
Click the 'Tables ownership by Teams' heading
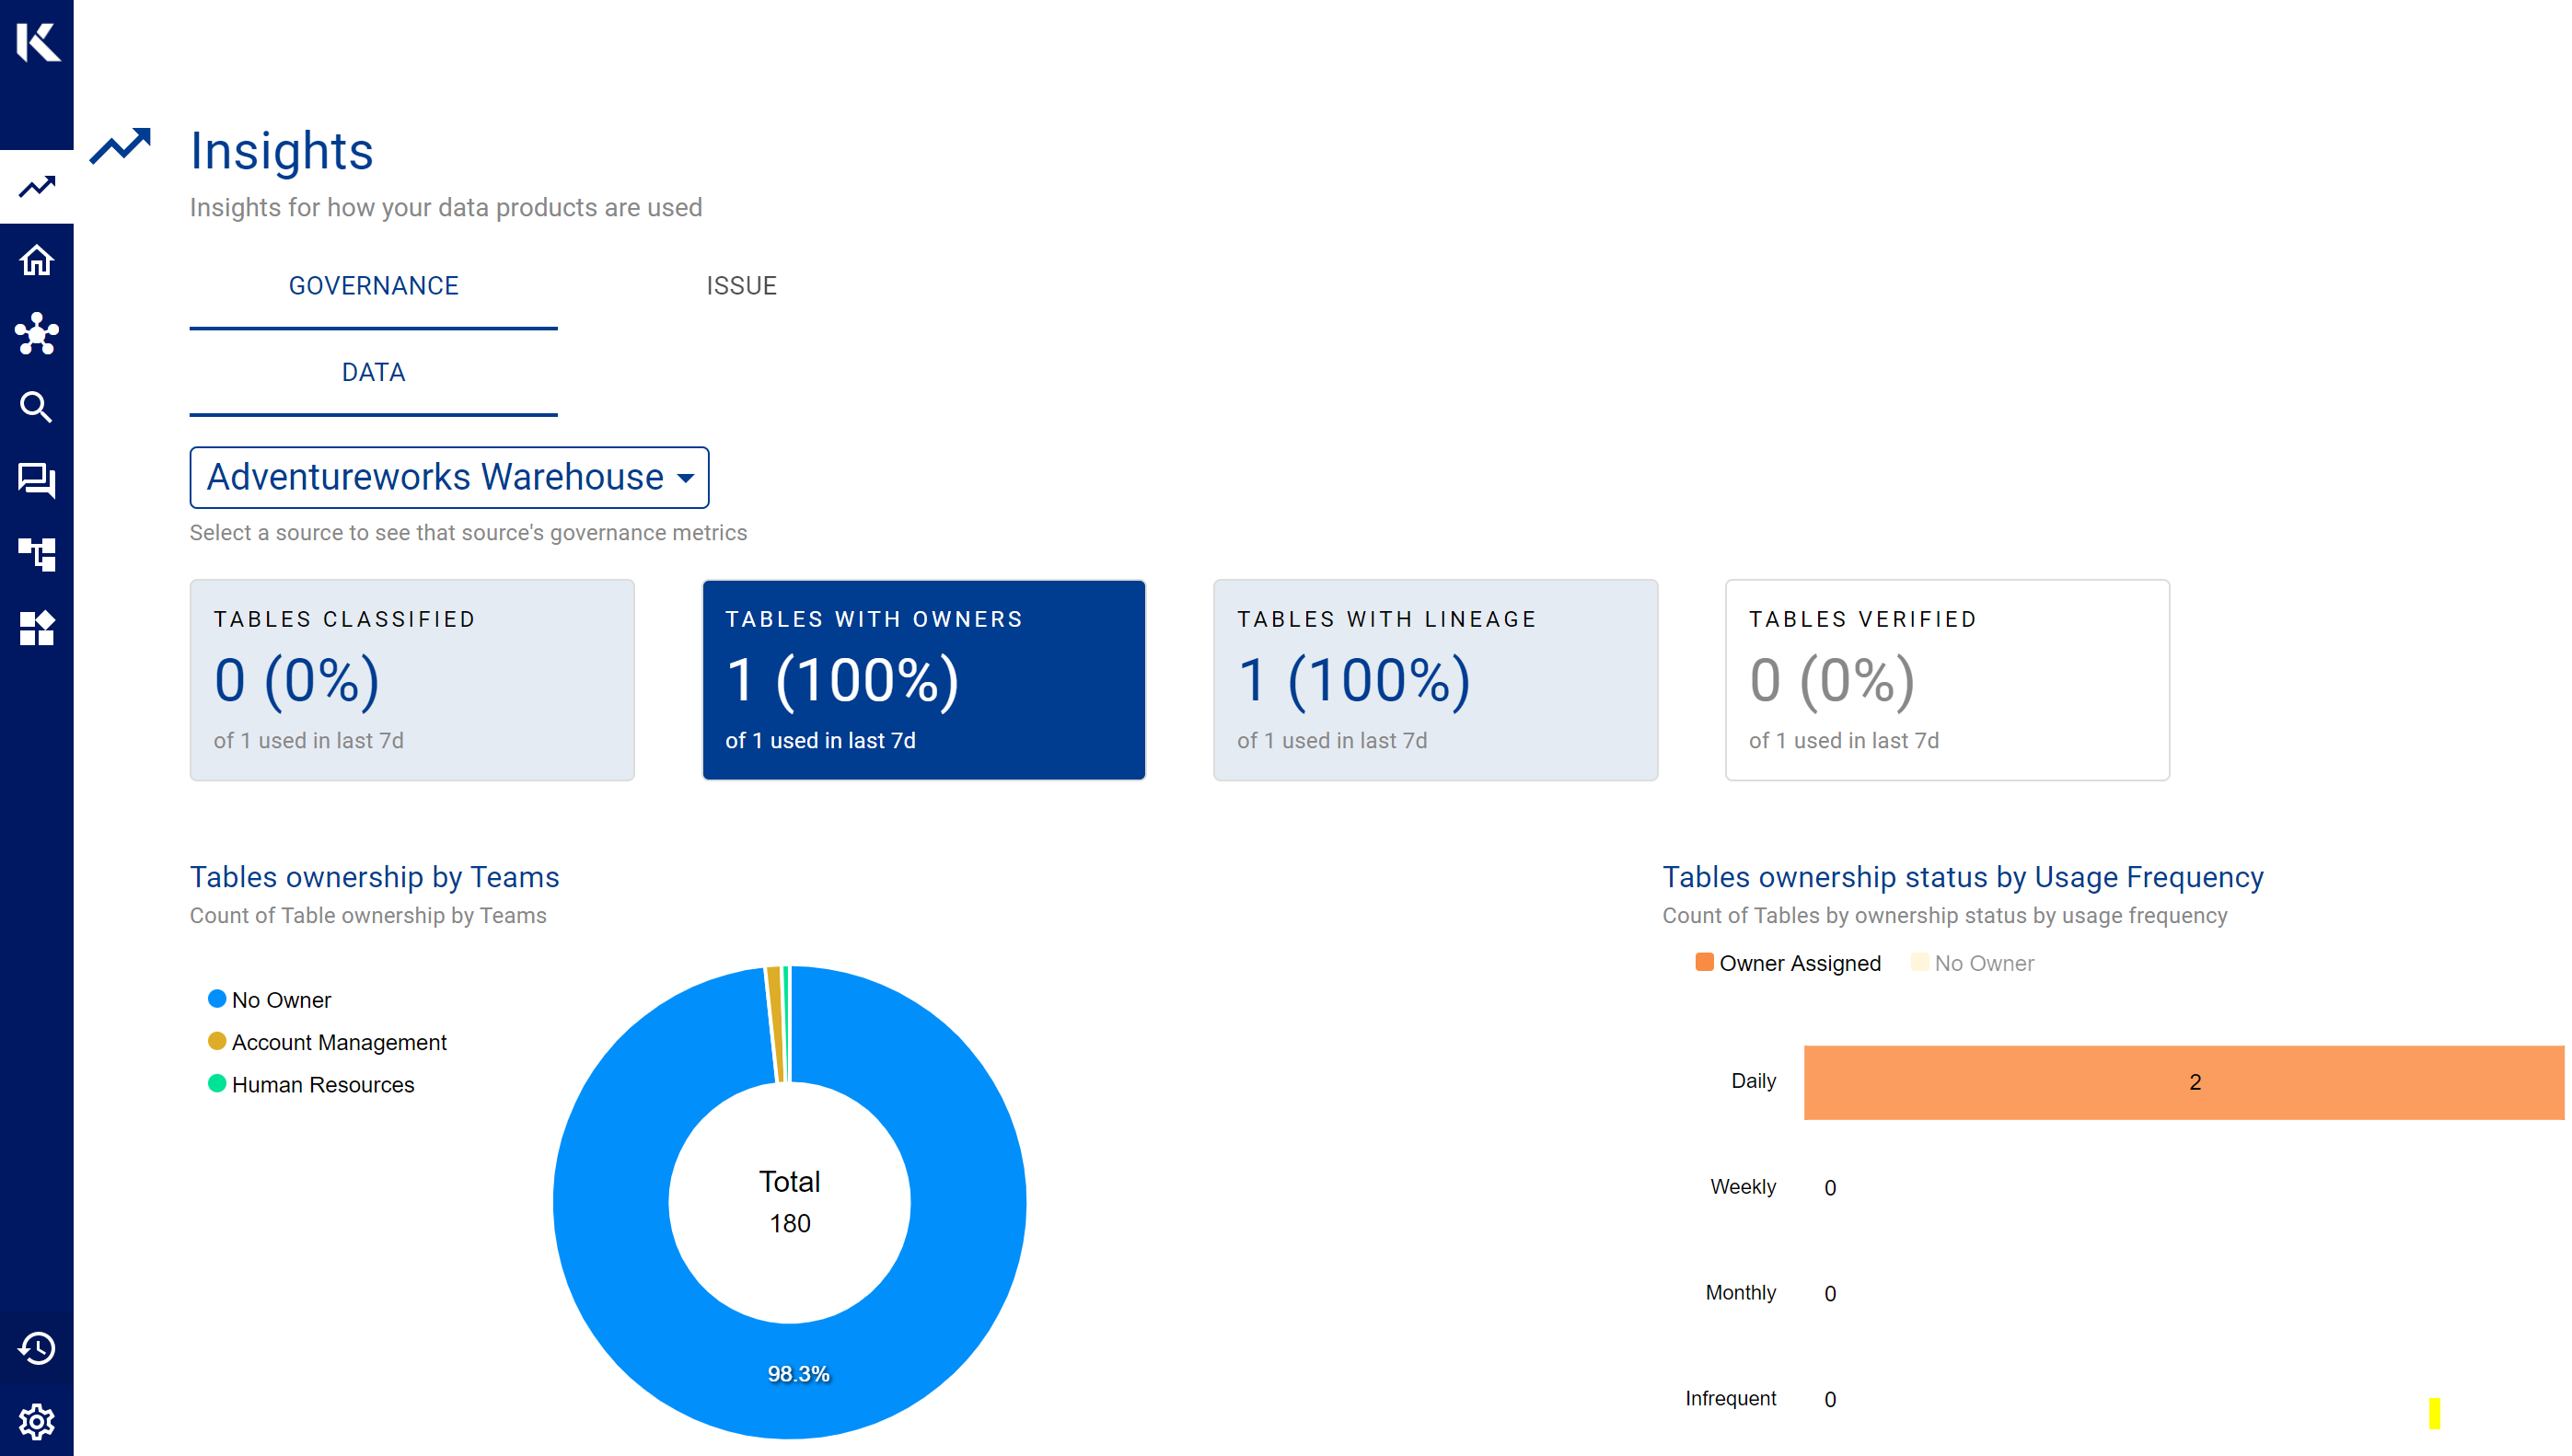coord(375,877)
